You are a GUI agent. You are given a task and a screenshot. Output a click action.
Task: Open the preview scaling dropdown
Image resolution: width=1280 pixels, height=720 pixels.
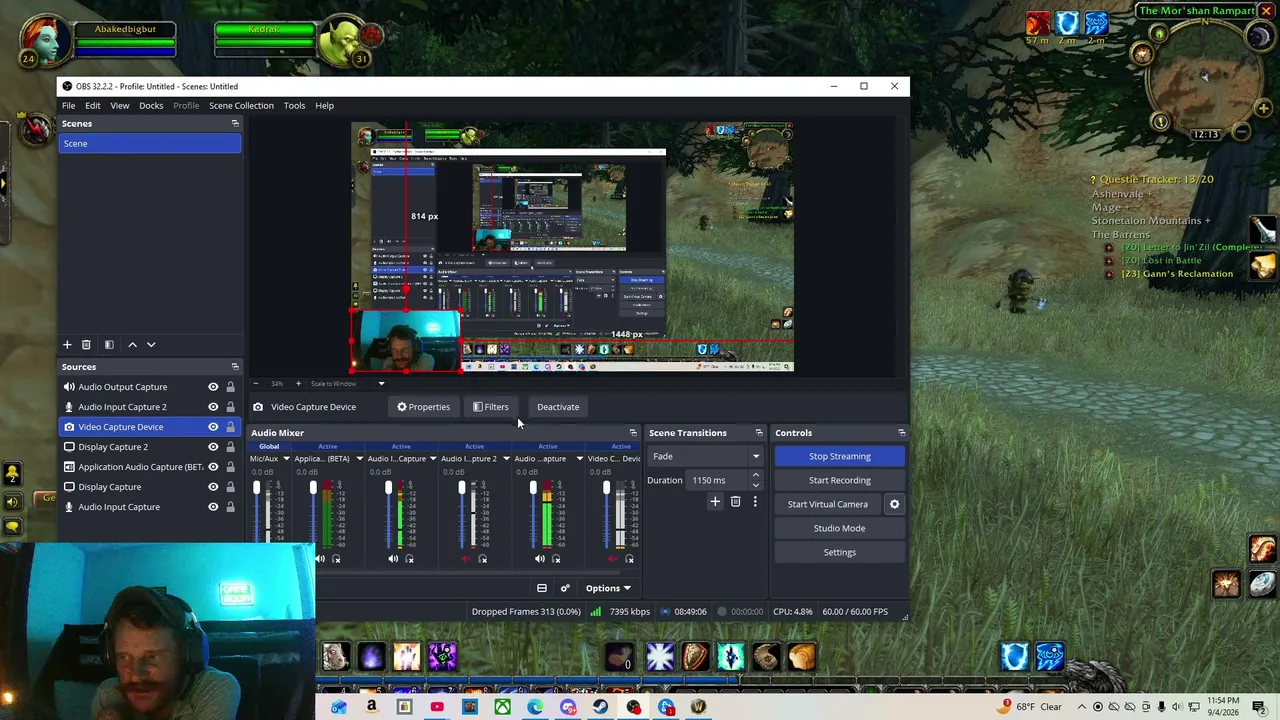tap(381, 384)
